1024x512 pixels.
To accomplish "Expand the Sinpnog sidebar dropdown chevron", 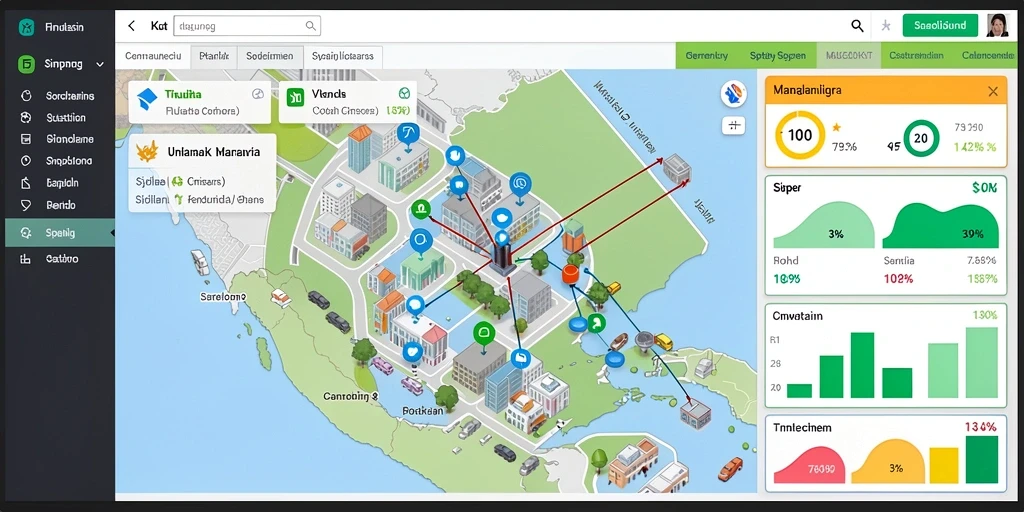I will click(100, 65).
